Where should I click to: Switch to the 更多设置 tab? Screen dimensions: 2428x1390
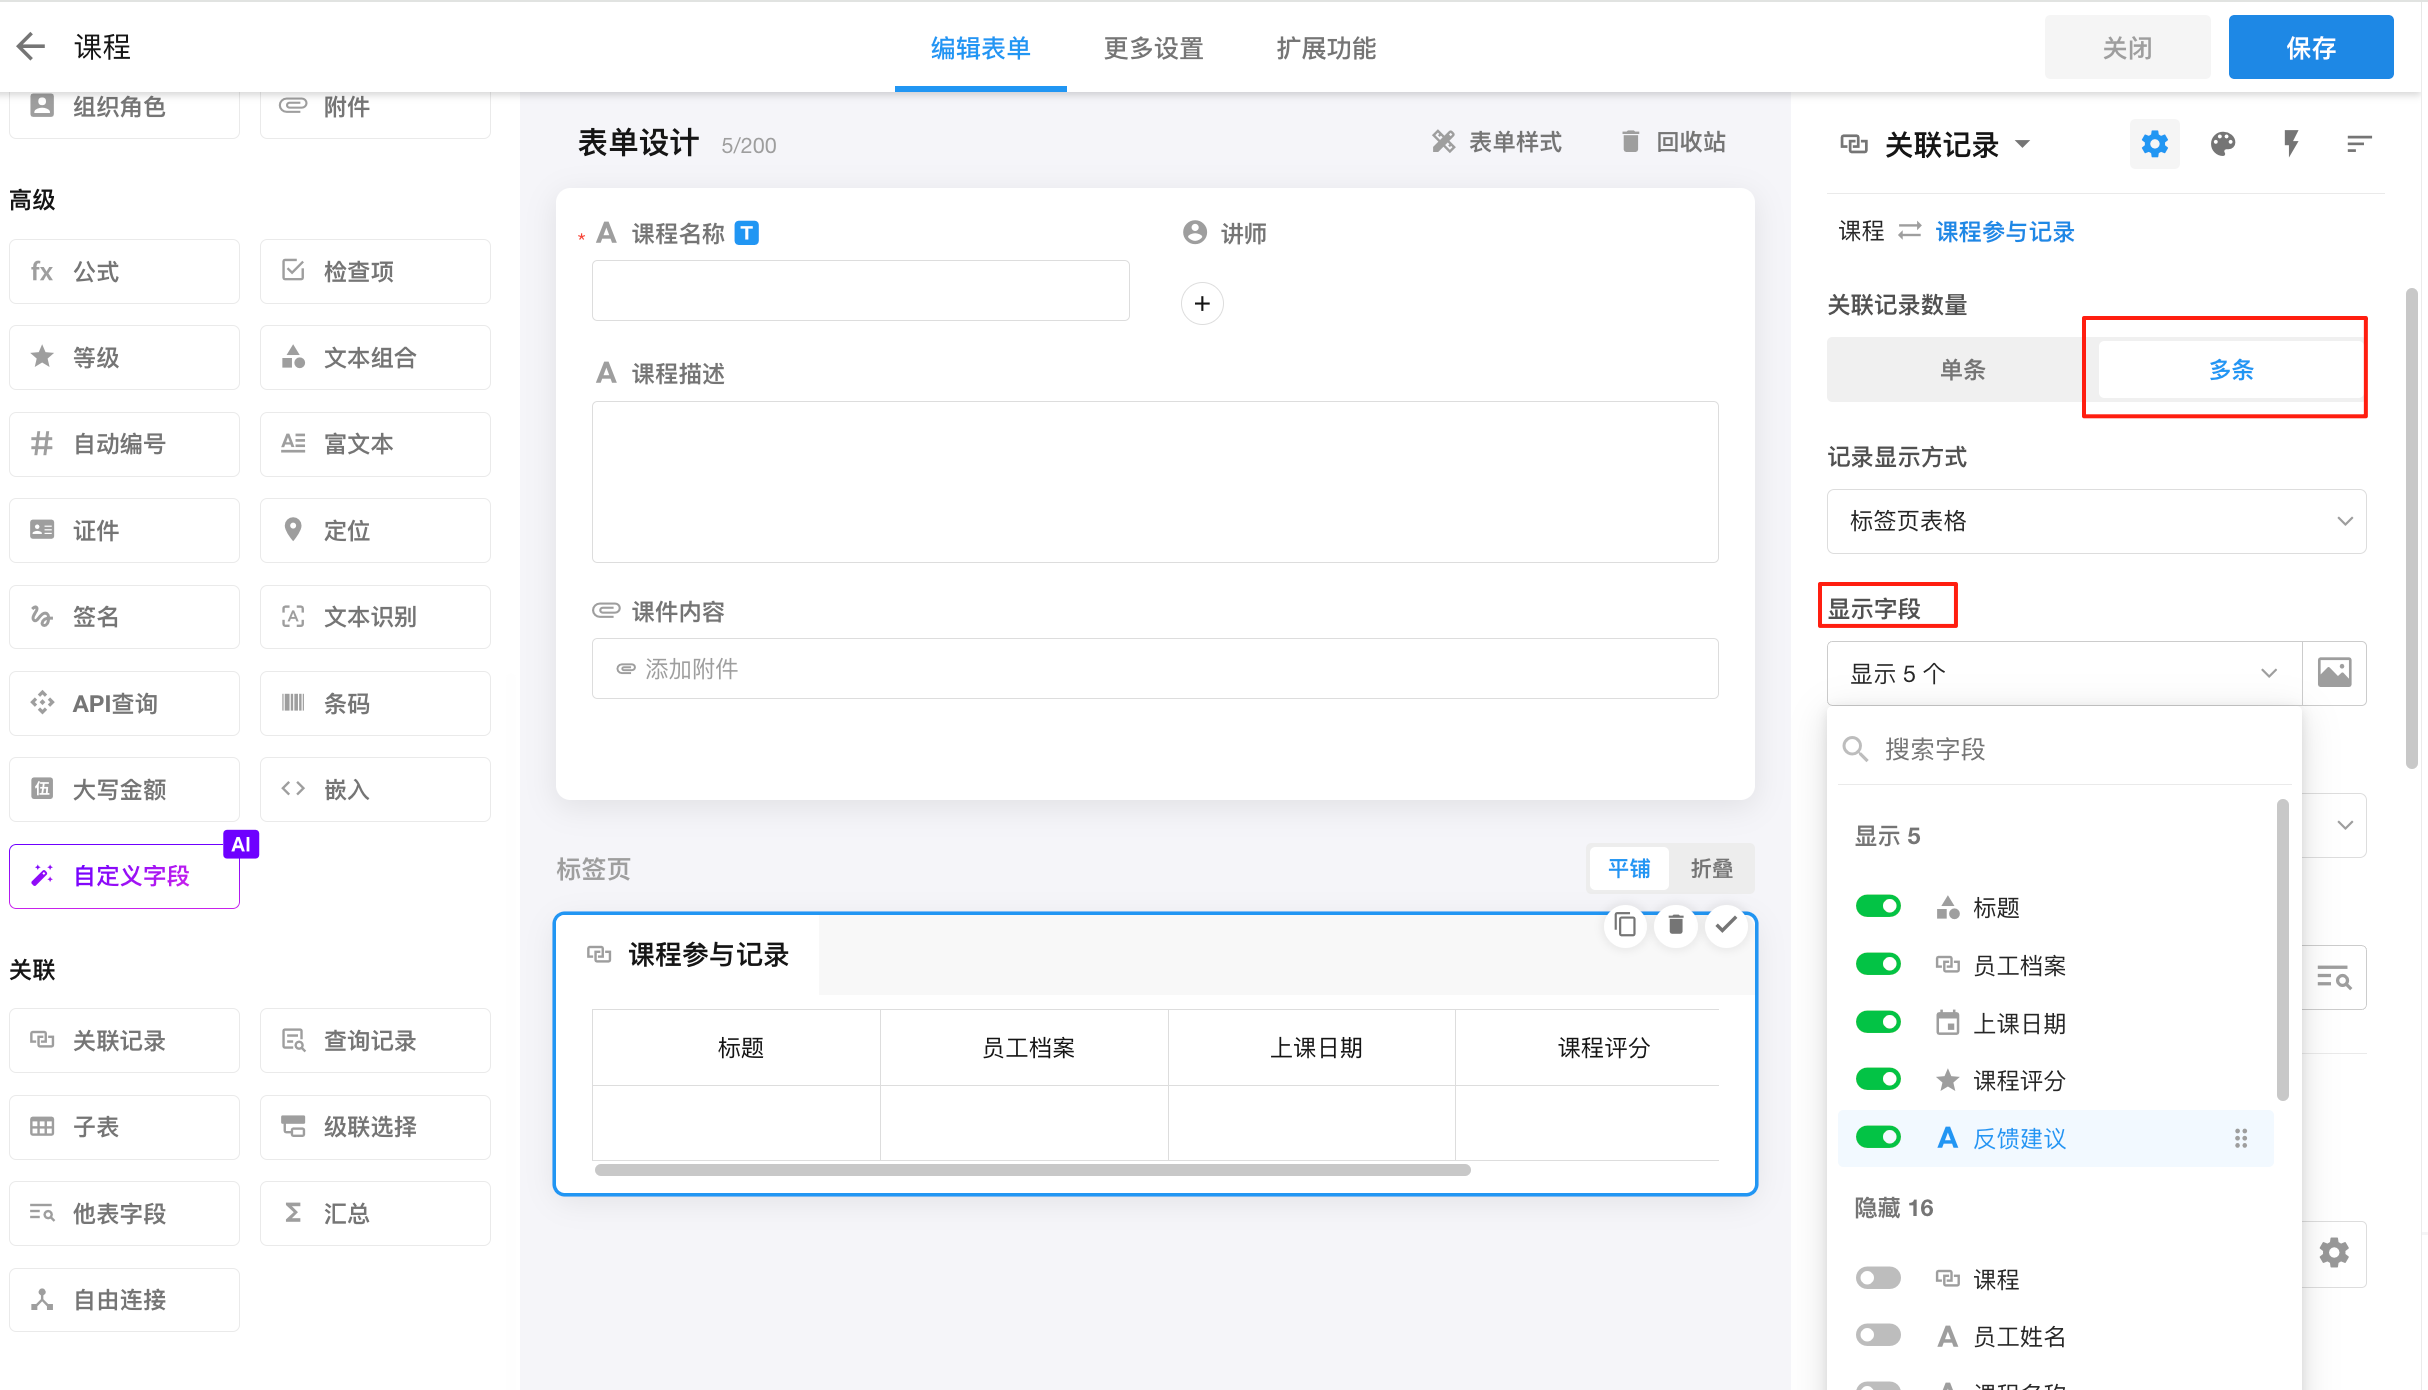(1153, 48)
